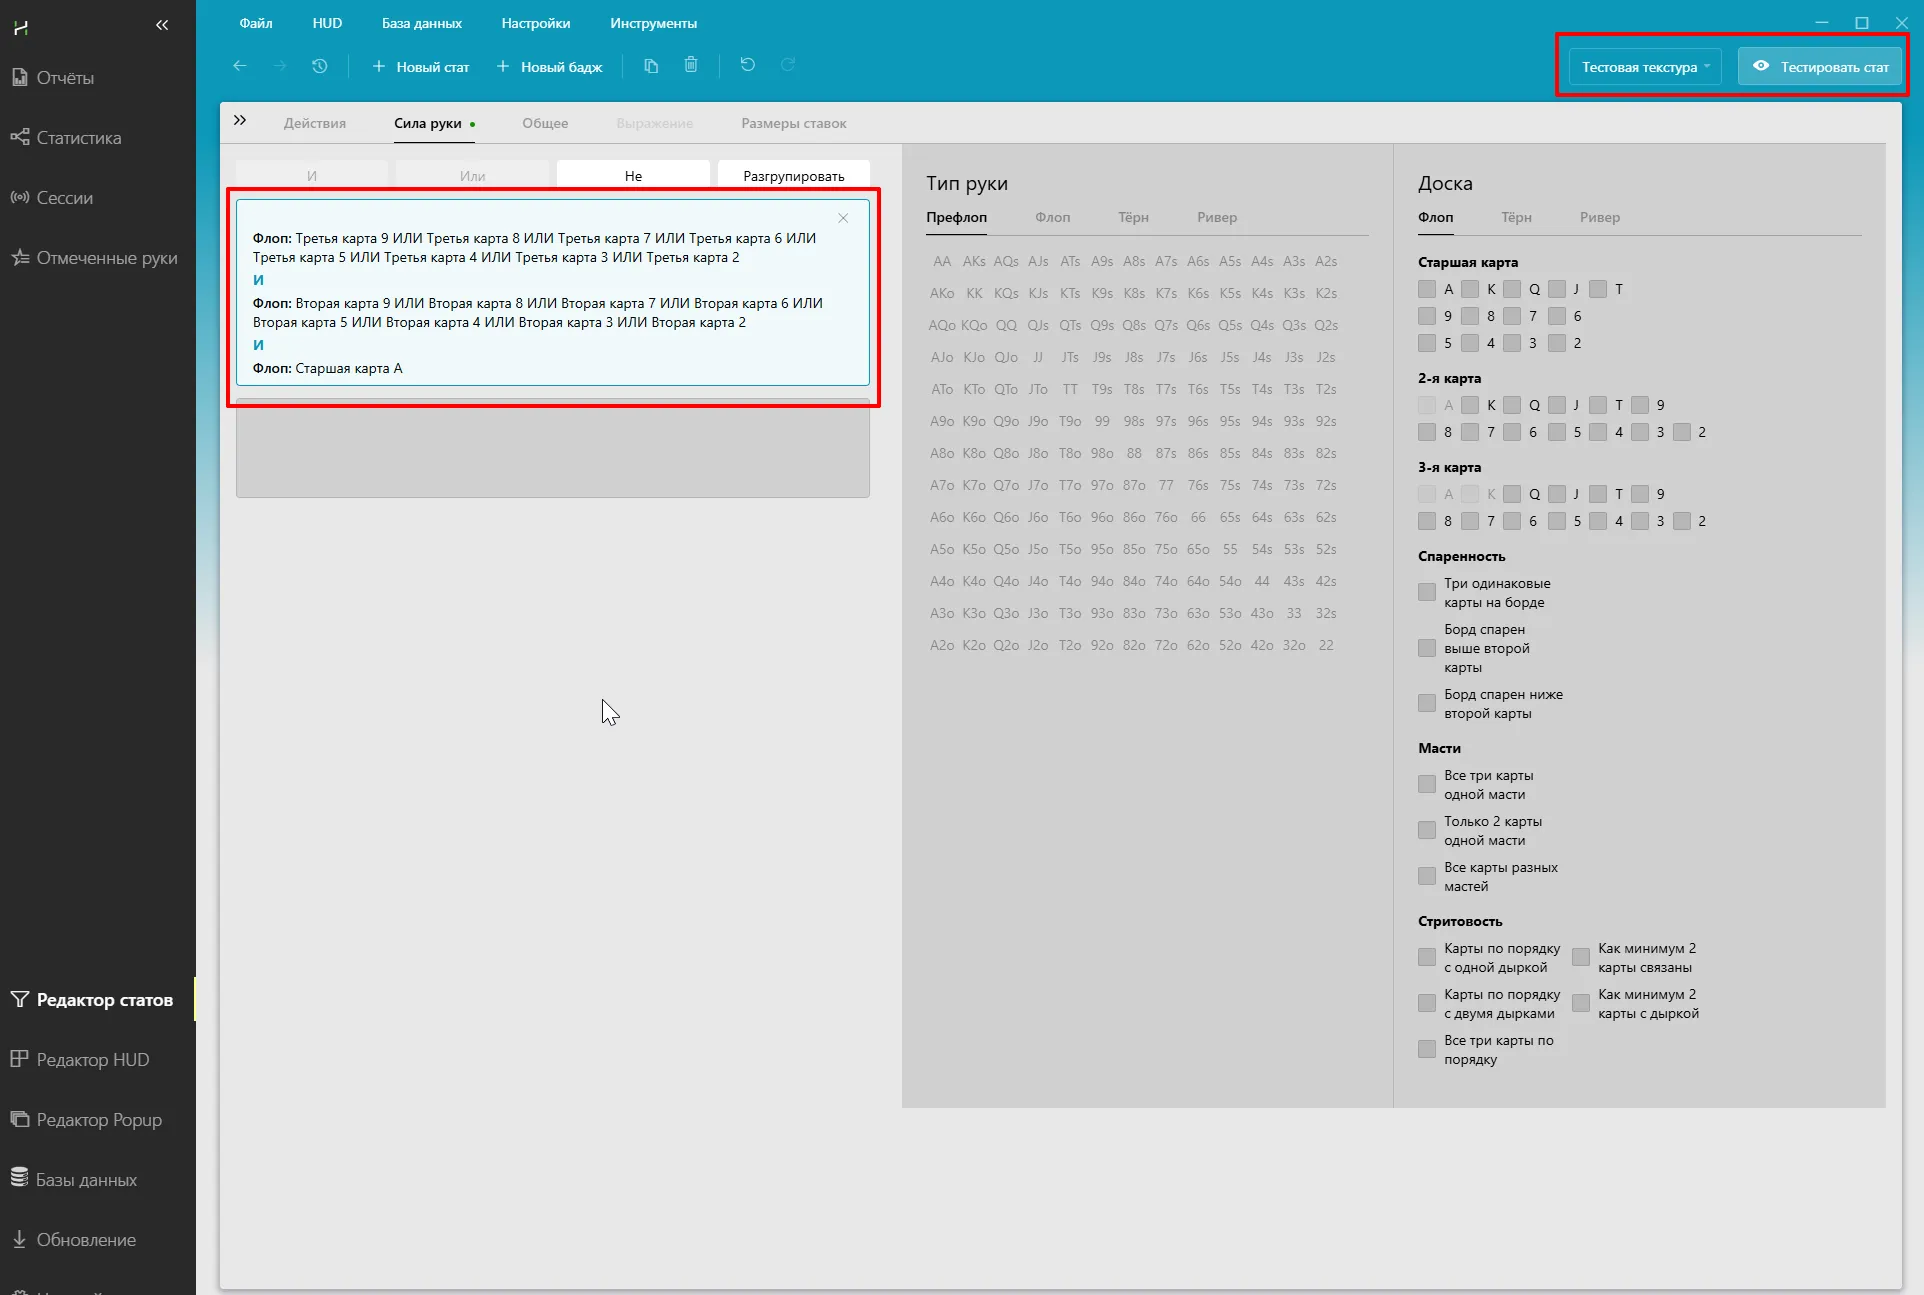The height and width of the screenshot is (1295, 1924).
Task: Select the AKs hand in preflop matrix
Action: point(974,261)
